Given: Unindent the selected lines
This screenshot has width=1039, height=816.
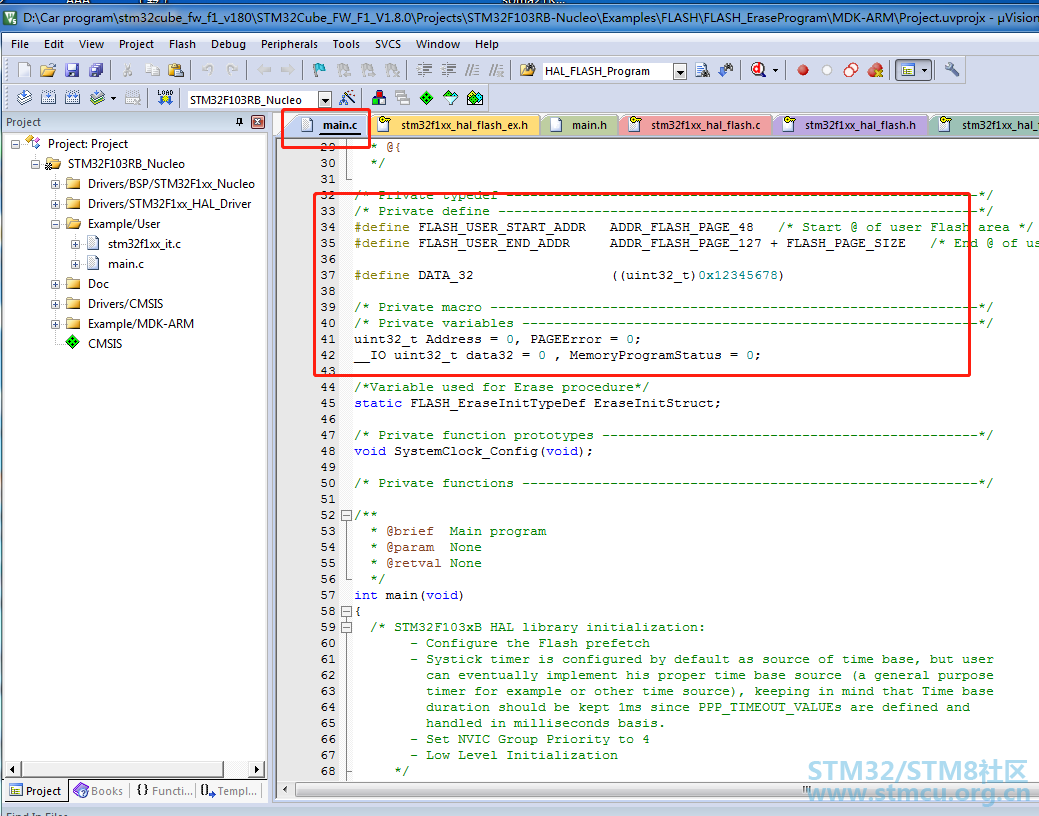Looking at the screenshot, I should [449, 70].
